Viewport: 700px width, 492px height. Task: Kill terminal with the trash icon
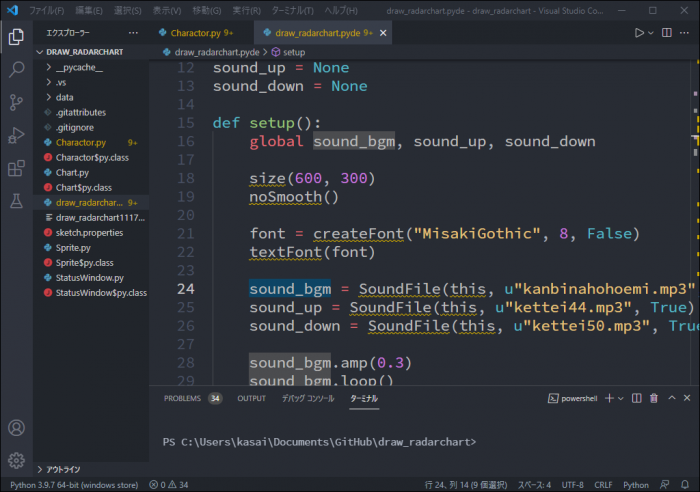pyautogui.click(x=653, y=398)
